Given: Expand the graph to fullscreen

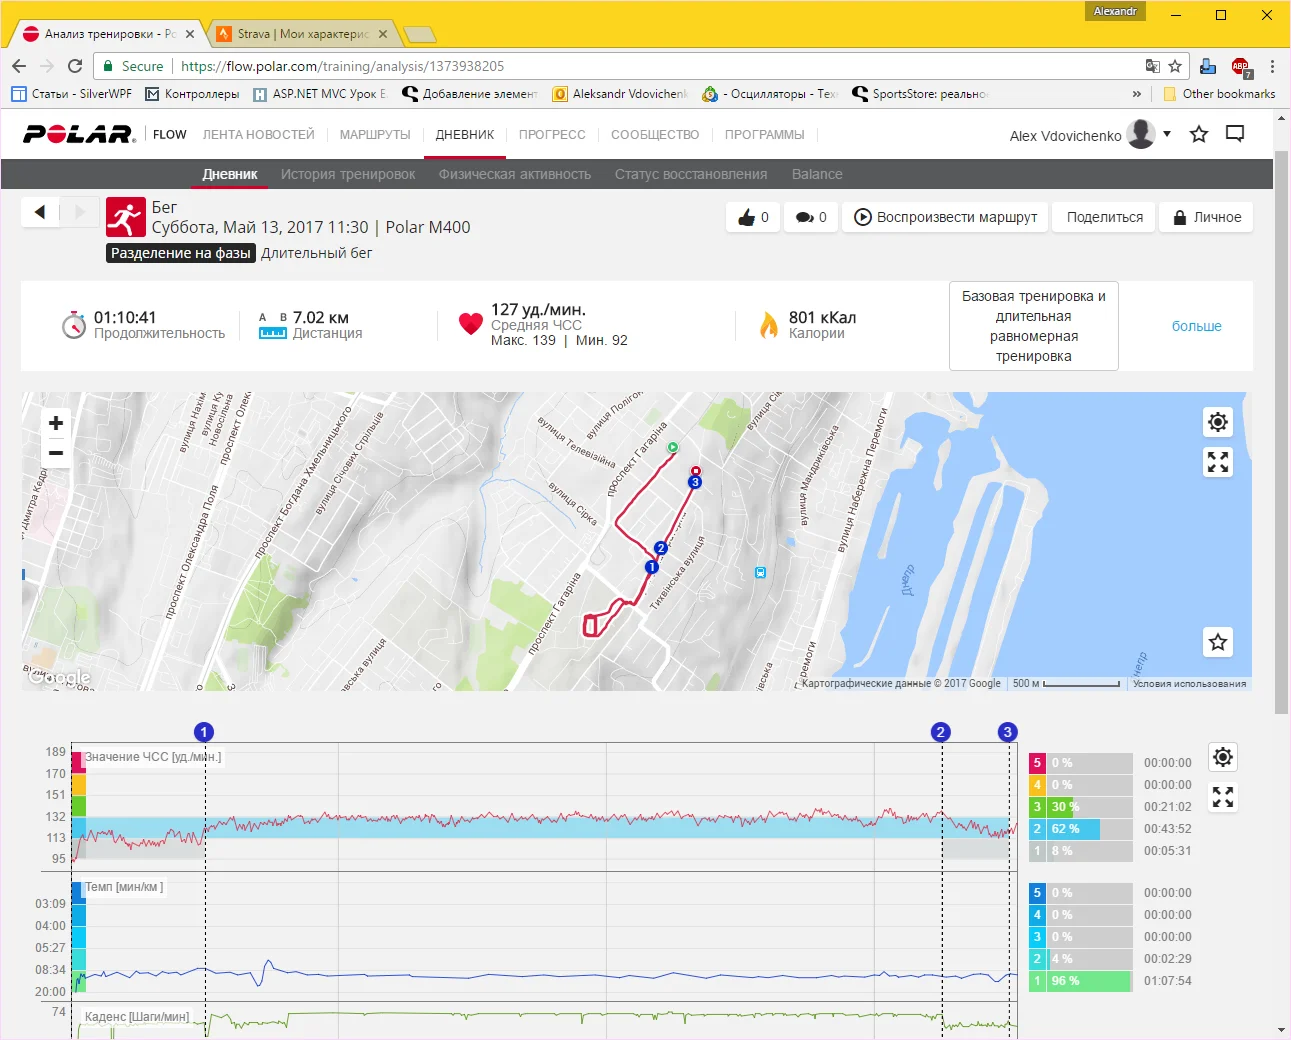Looking at the screenshot, I should point(1222,797).
